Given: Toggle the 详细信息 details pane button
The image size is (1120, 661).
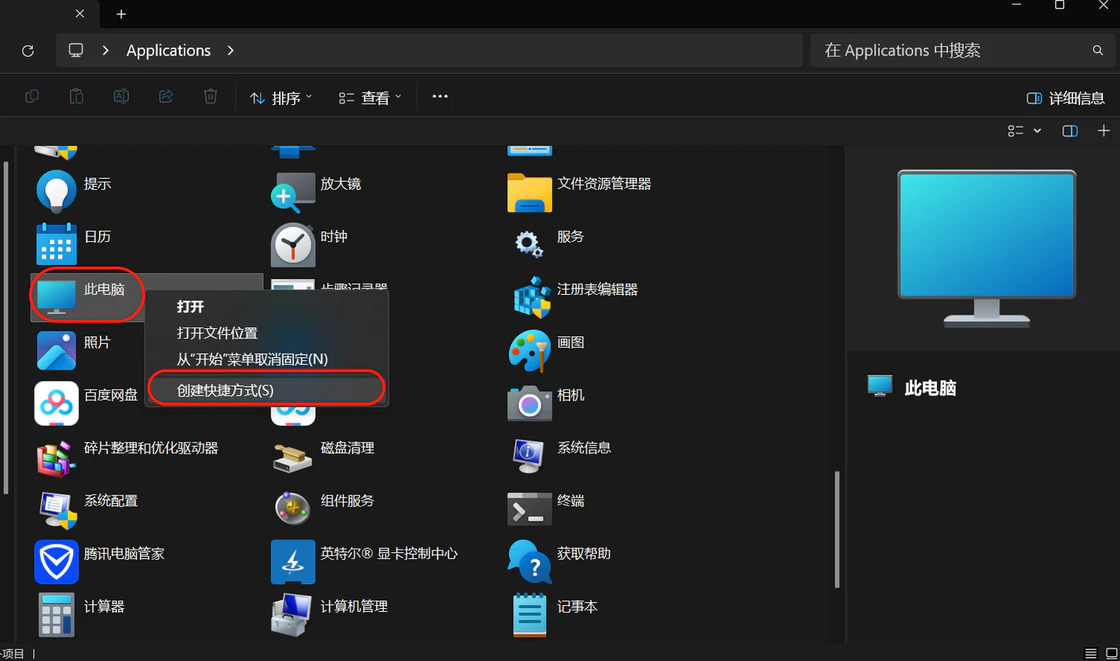Looking at the screenshot, I should click(x=1065, y=98).
